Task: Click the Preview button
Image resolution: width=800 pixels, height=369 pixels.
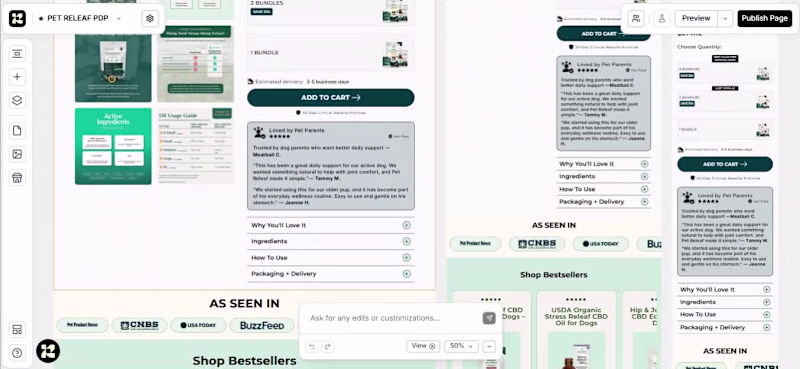Action: pos(696,18)
